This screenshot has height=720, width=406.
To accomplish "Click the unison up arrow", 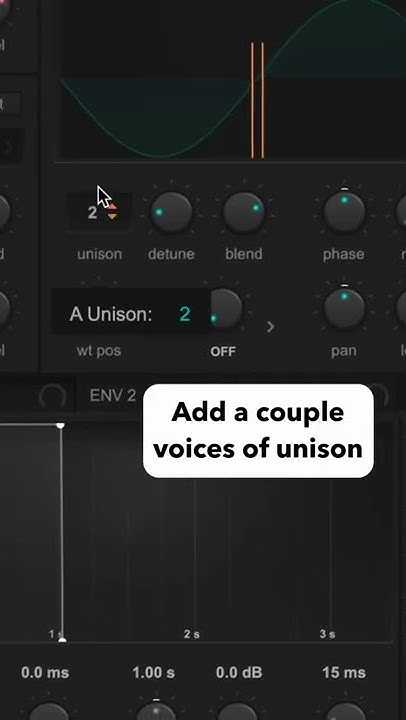I will (113, 207).
